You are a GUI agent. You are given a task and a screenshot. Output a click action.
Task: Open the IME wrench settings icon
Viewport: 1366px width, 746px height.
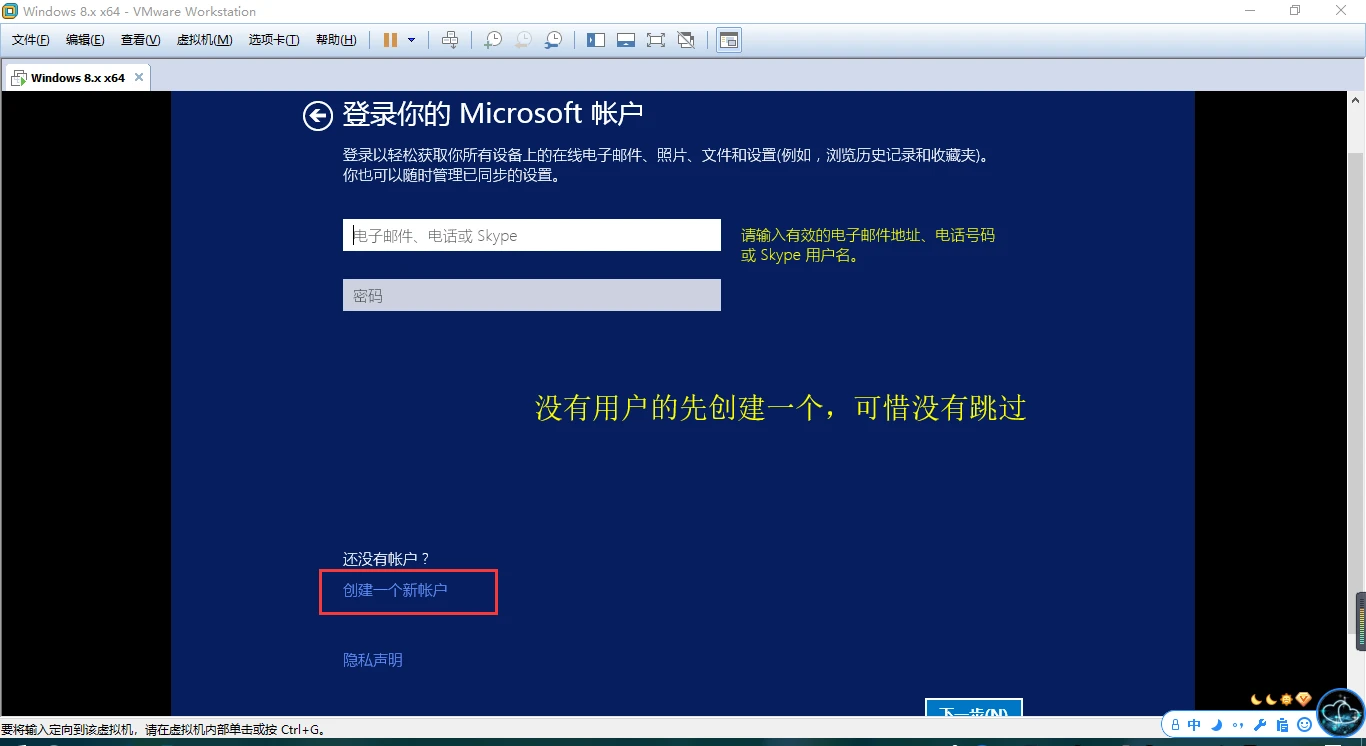(1260, 725)
